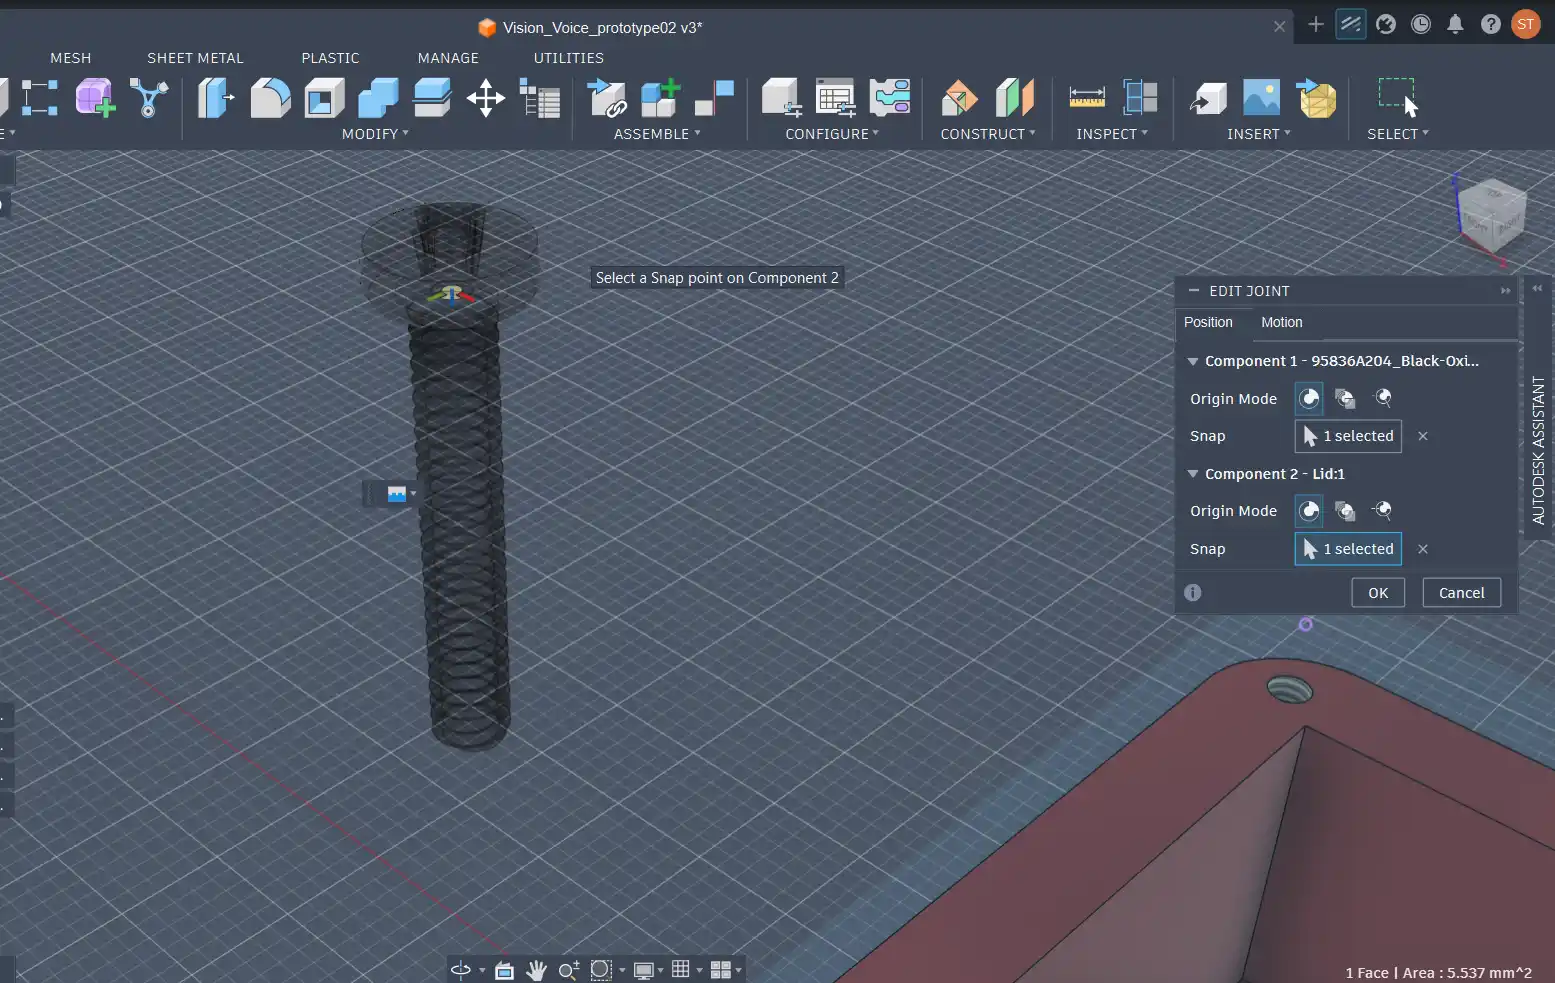Open the CONSTRUCT dropdown menu
This screenshot has width=1555, height=983.
[x=988, y=134]
